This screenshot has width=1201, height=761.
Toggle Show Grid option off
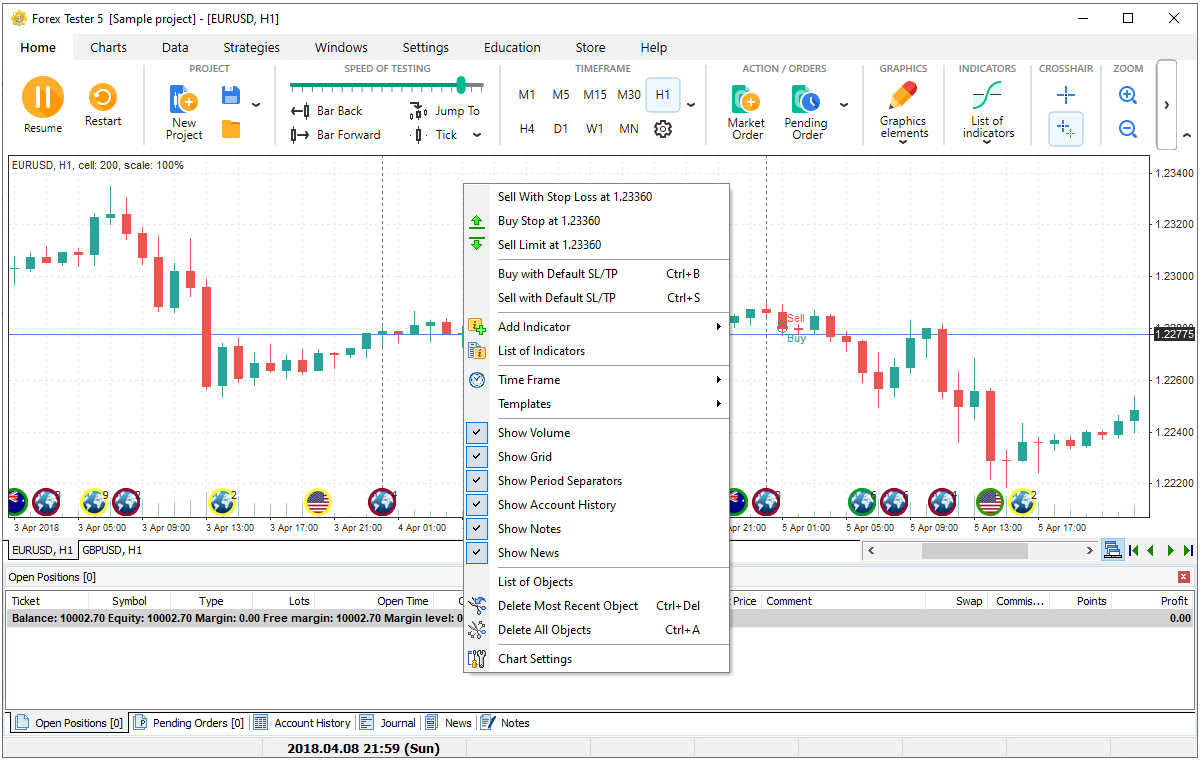click(525, 457)
